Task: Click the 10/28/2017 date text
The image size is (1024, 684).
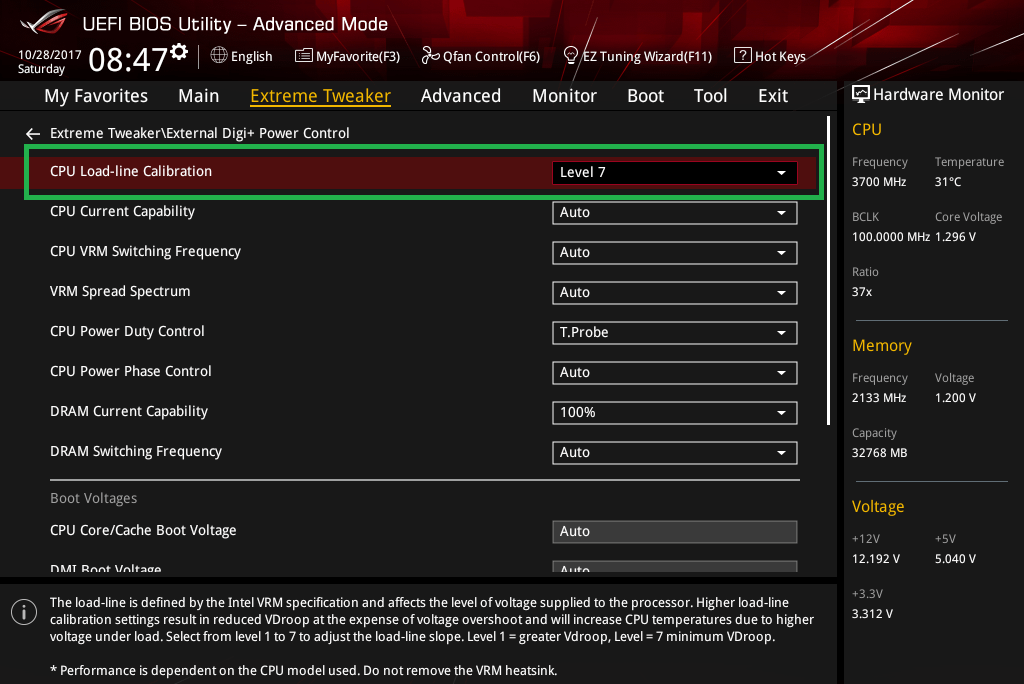Action: click(50, 55)
